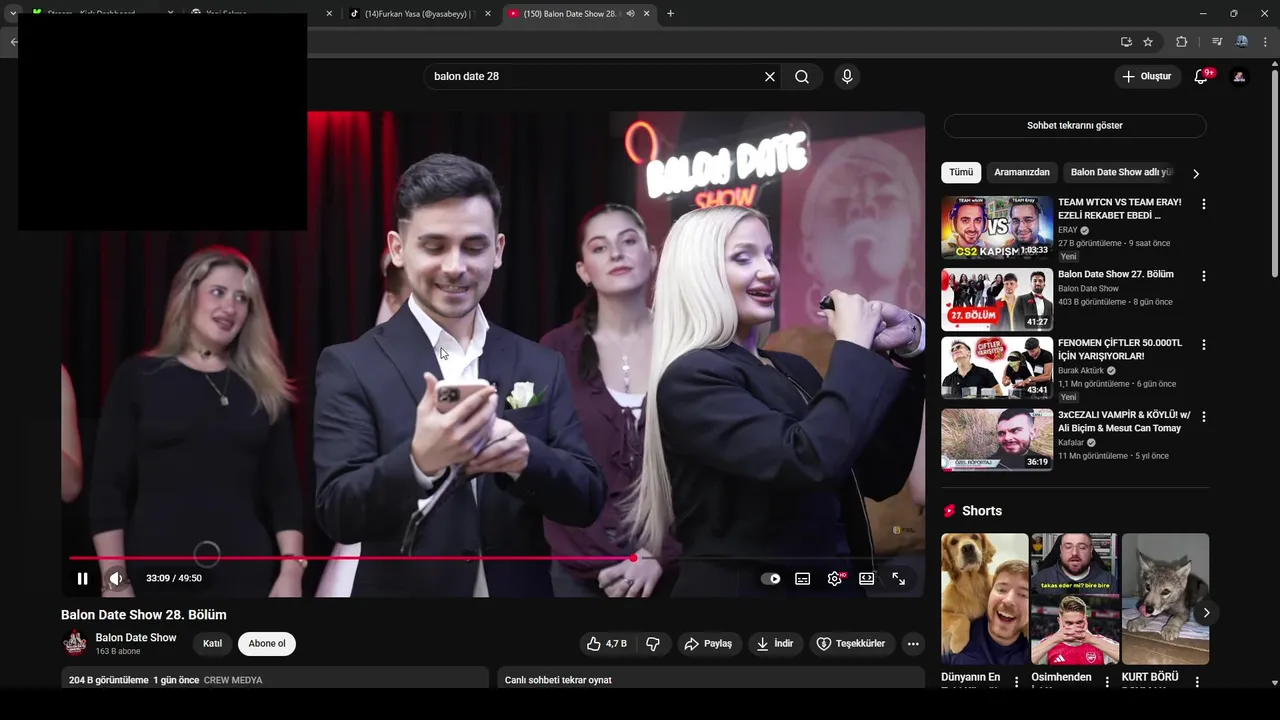Viewport: 1280px width, 720px height.
Task: Mute the Balon Date Show tab audio icon
Action: click(630, 14)
